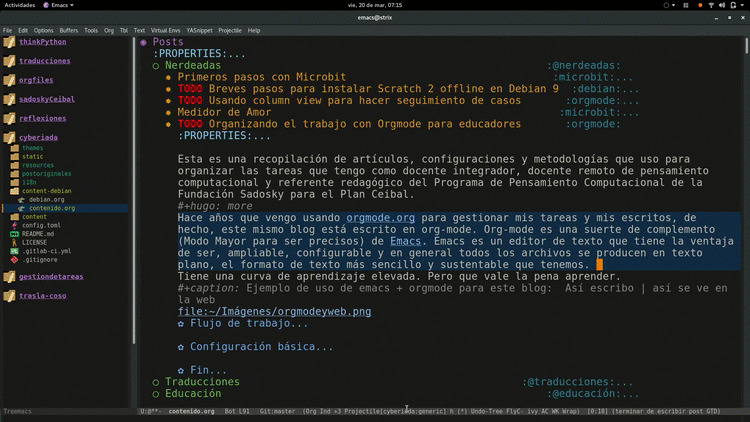Open the network status icon in top bar
This screenshot has width=750, height=422.
(711, 5)
